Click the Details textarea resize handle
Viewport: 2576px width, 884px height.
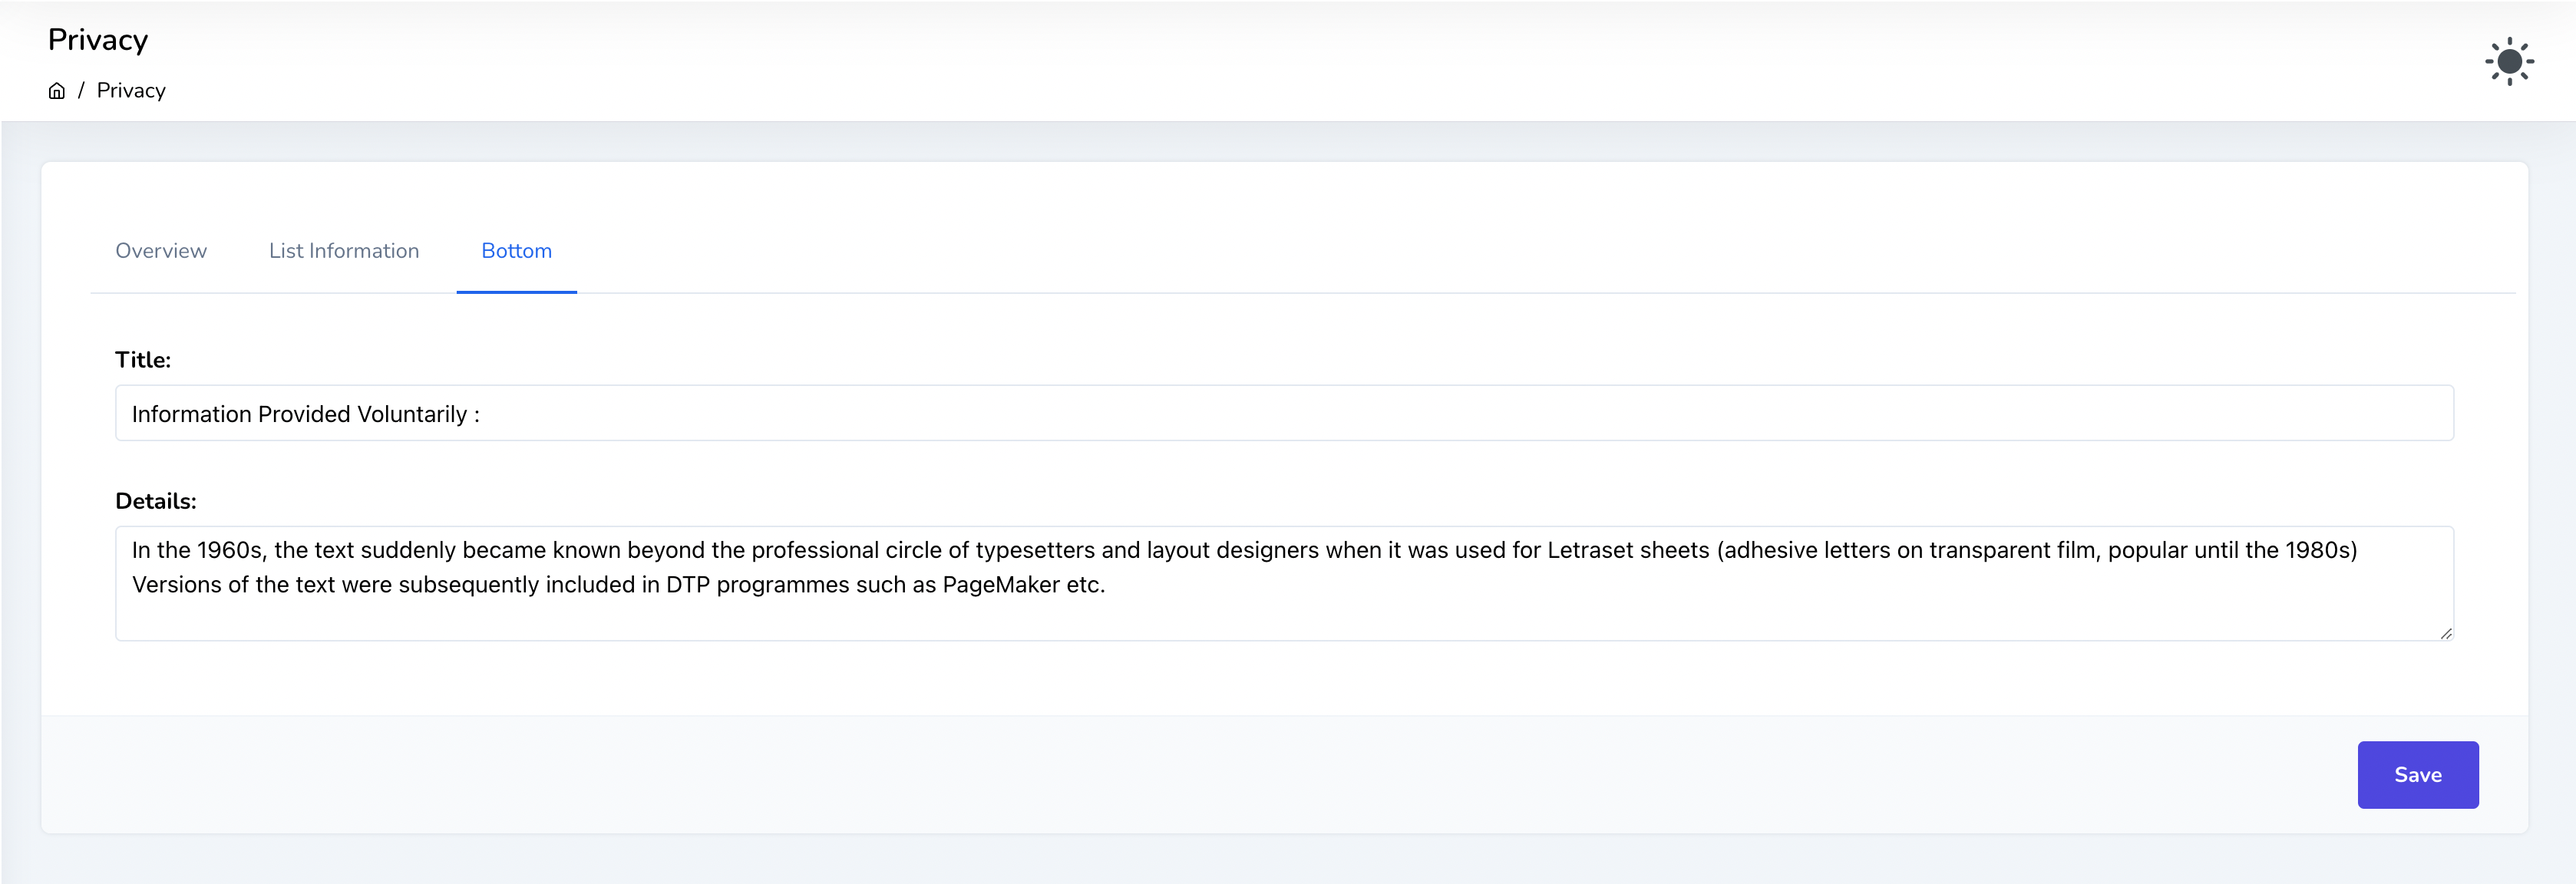point(2445,633)
